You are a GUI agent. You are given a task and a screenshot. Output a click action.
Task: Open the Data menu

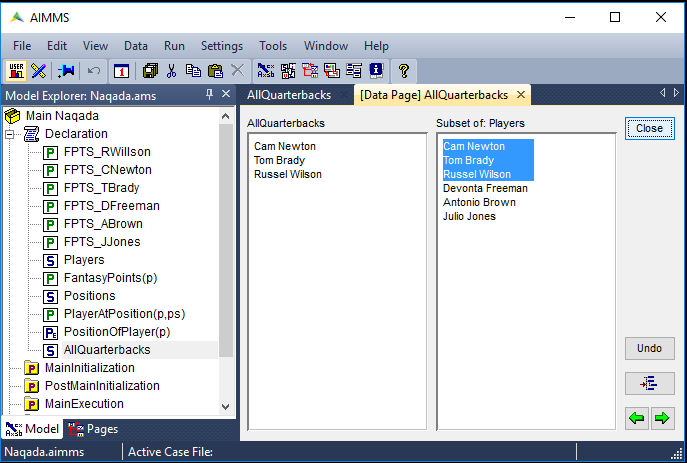(136, 46)
